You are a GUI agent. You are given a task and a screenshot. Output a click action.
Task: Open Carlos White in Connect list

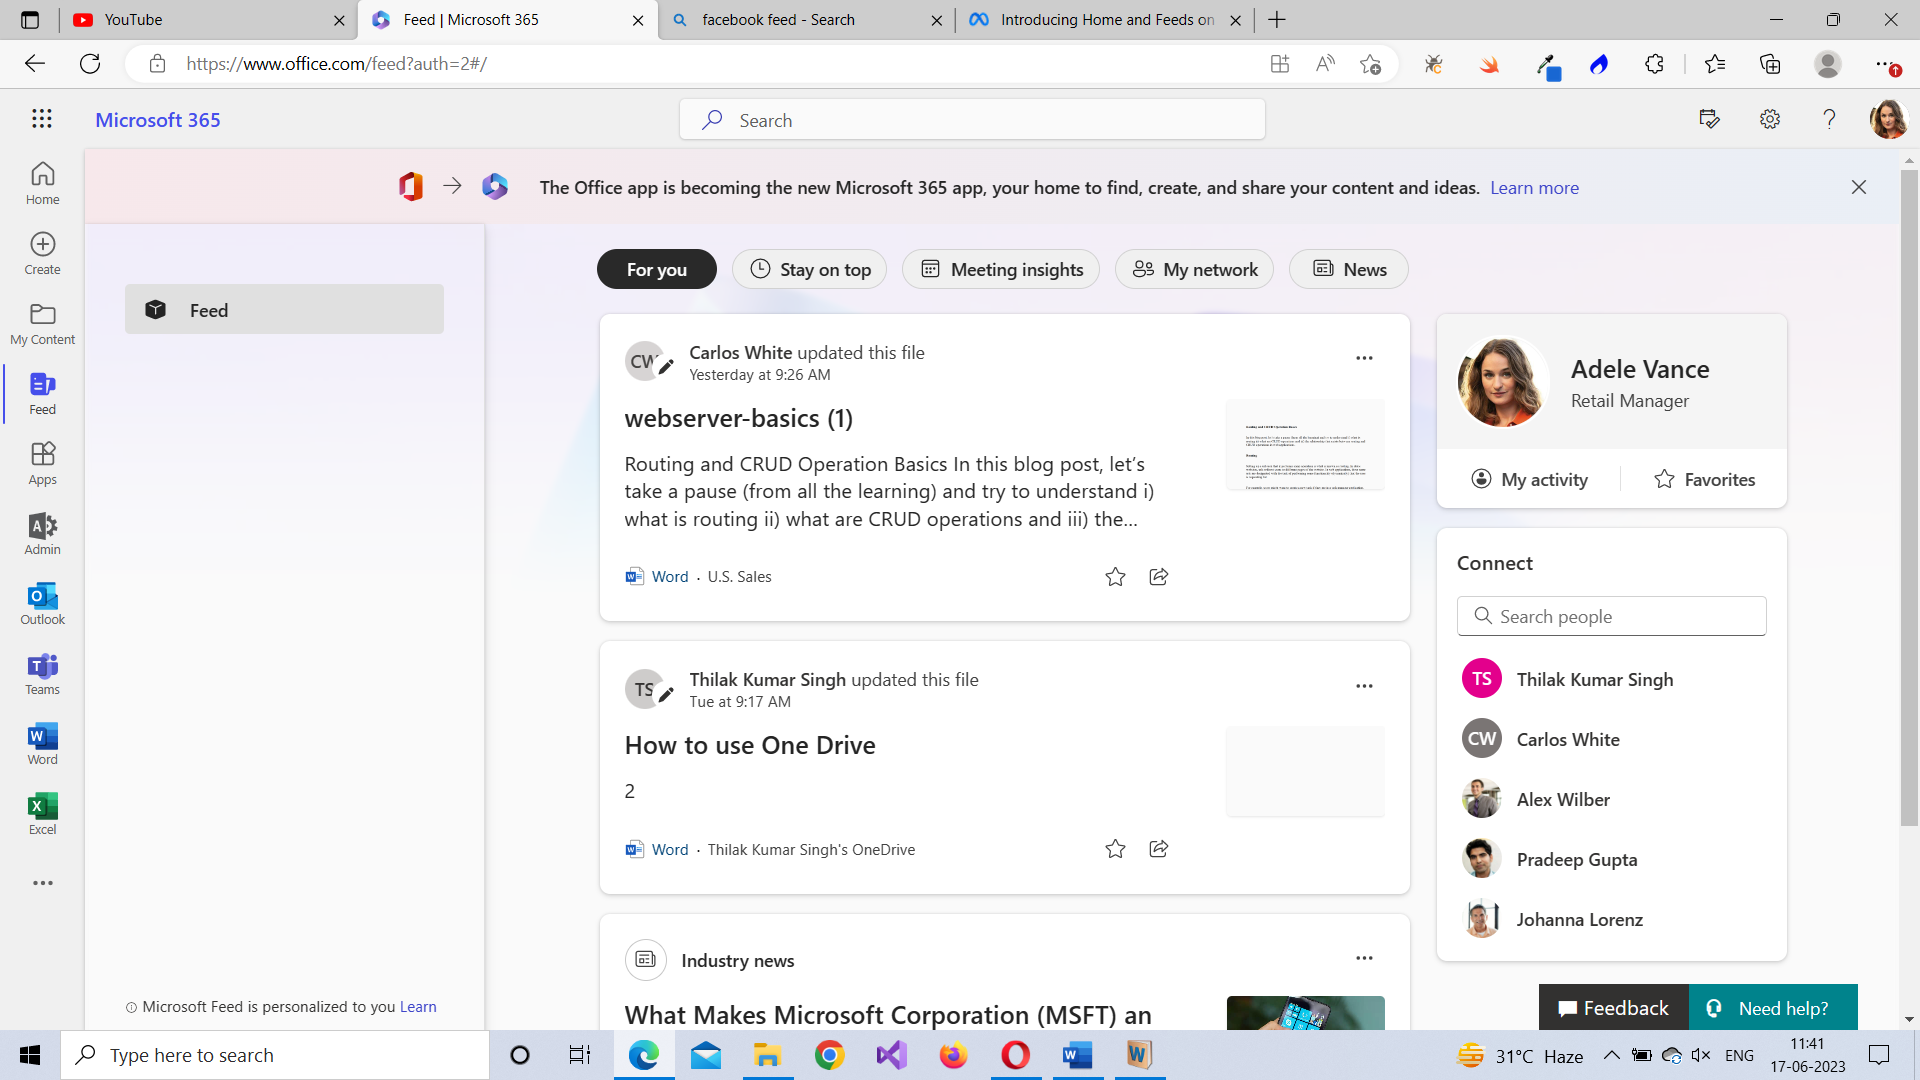point(1541,739)
